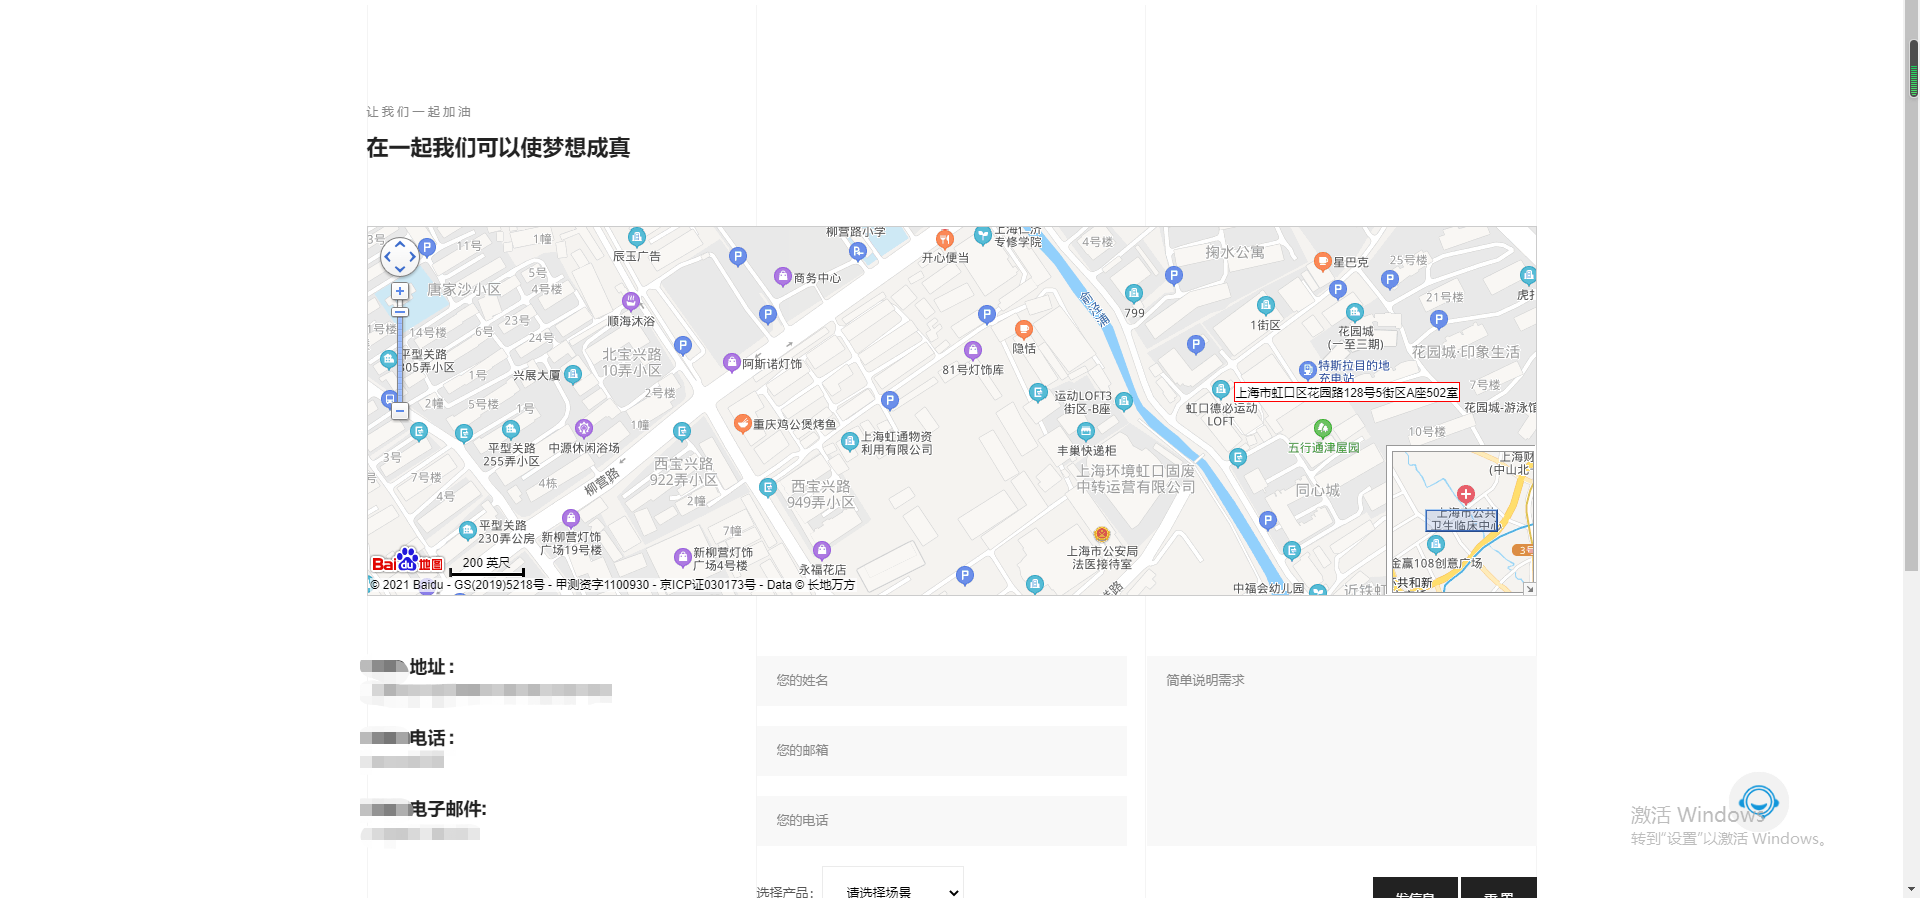Click the 开心便当 food marker
Screen dimensions: 1920x898
click(945, 239)
